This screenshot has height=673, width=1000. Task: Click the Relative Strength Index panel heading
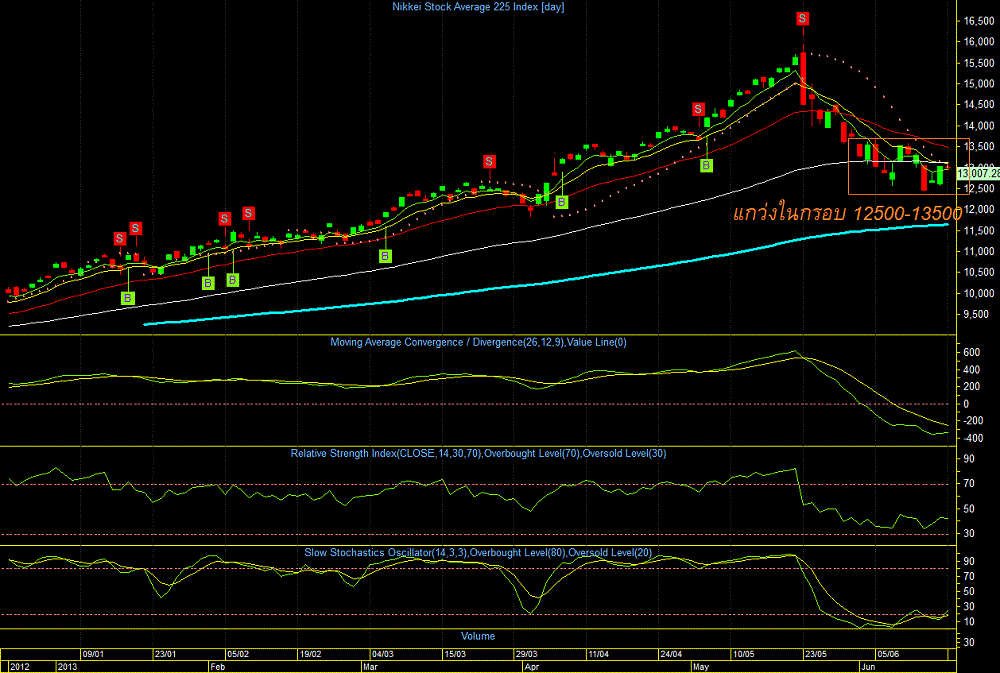pos(478,454)
